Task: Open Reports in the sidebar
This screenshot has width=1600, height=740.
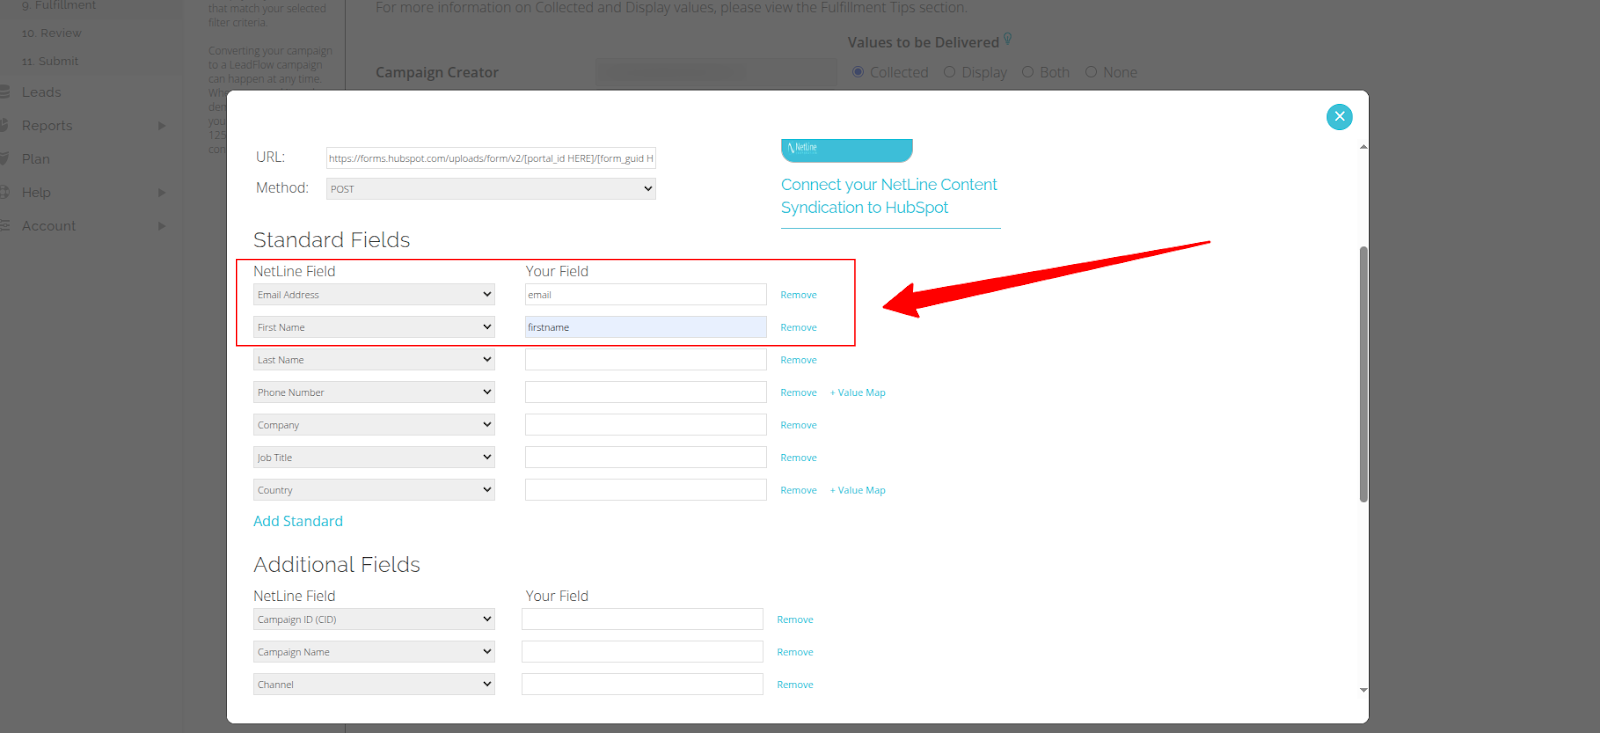Action: point(47,126)
